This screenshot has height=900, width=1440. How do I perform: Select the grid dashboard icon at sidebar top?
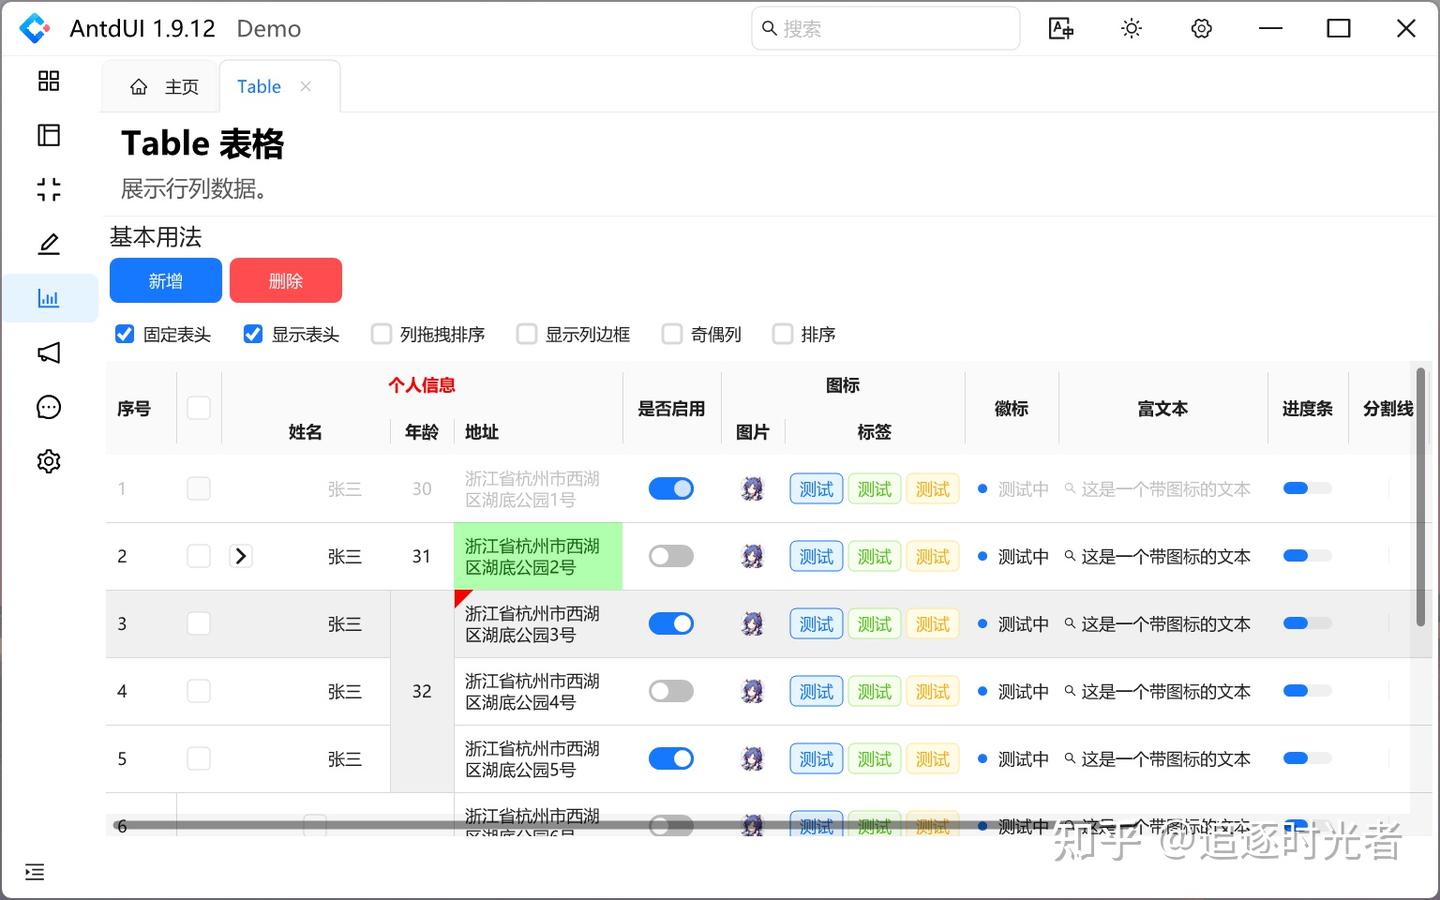[47, 81]
